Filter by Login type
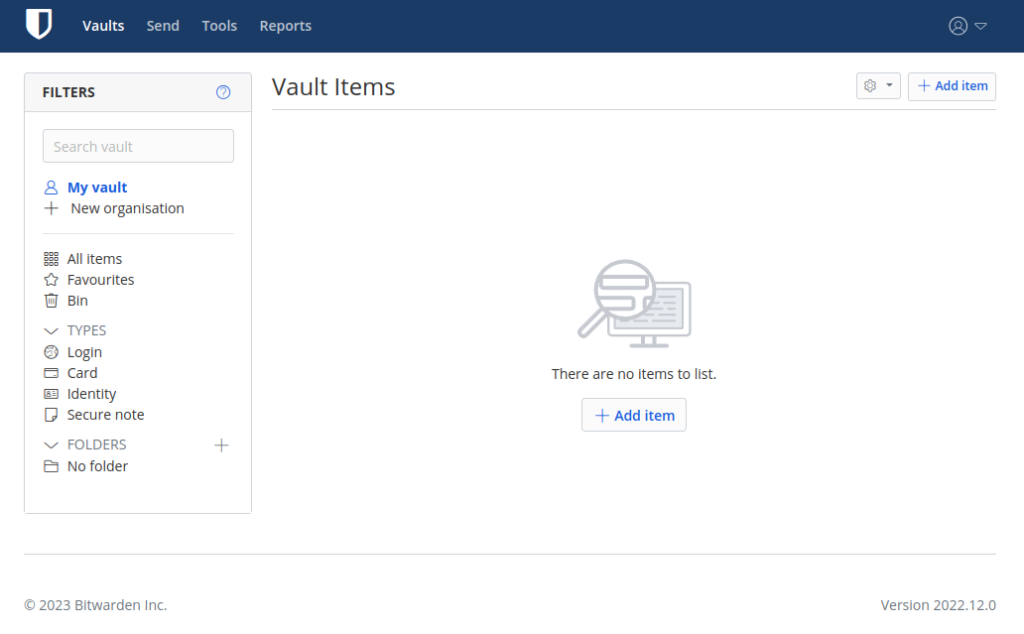This screenshot has height=634, width=1024. click(x=84, y=352)
